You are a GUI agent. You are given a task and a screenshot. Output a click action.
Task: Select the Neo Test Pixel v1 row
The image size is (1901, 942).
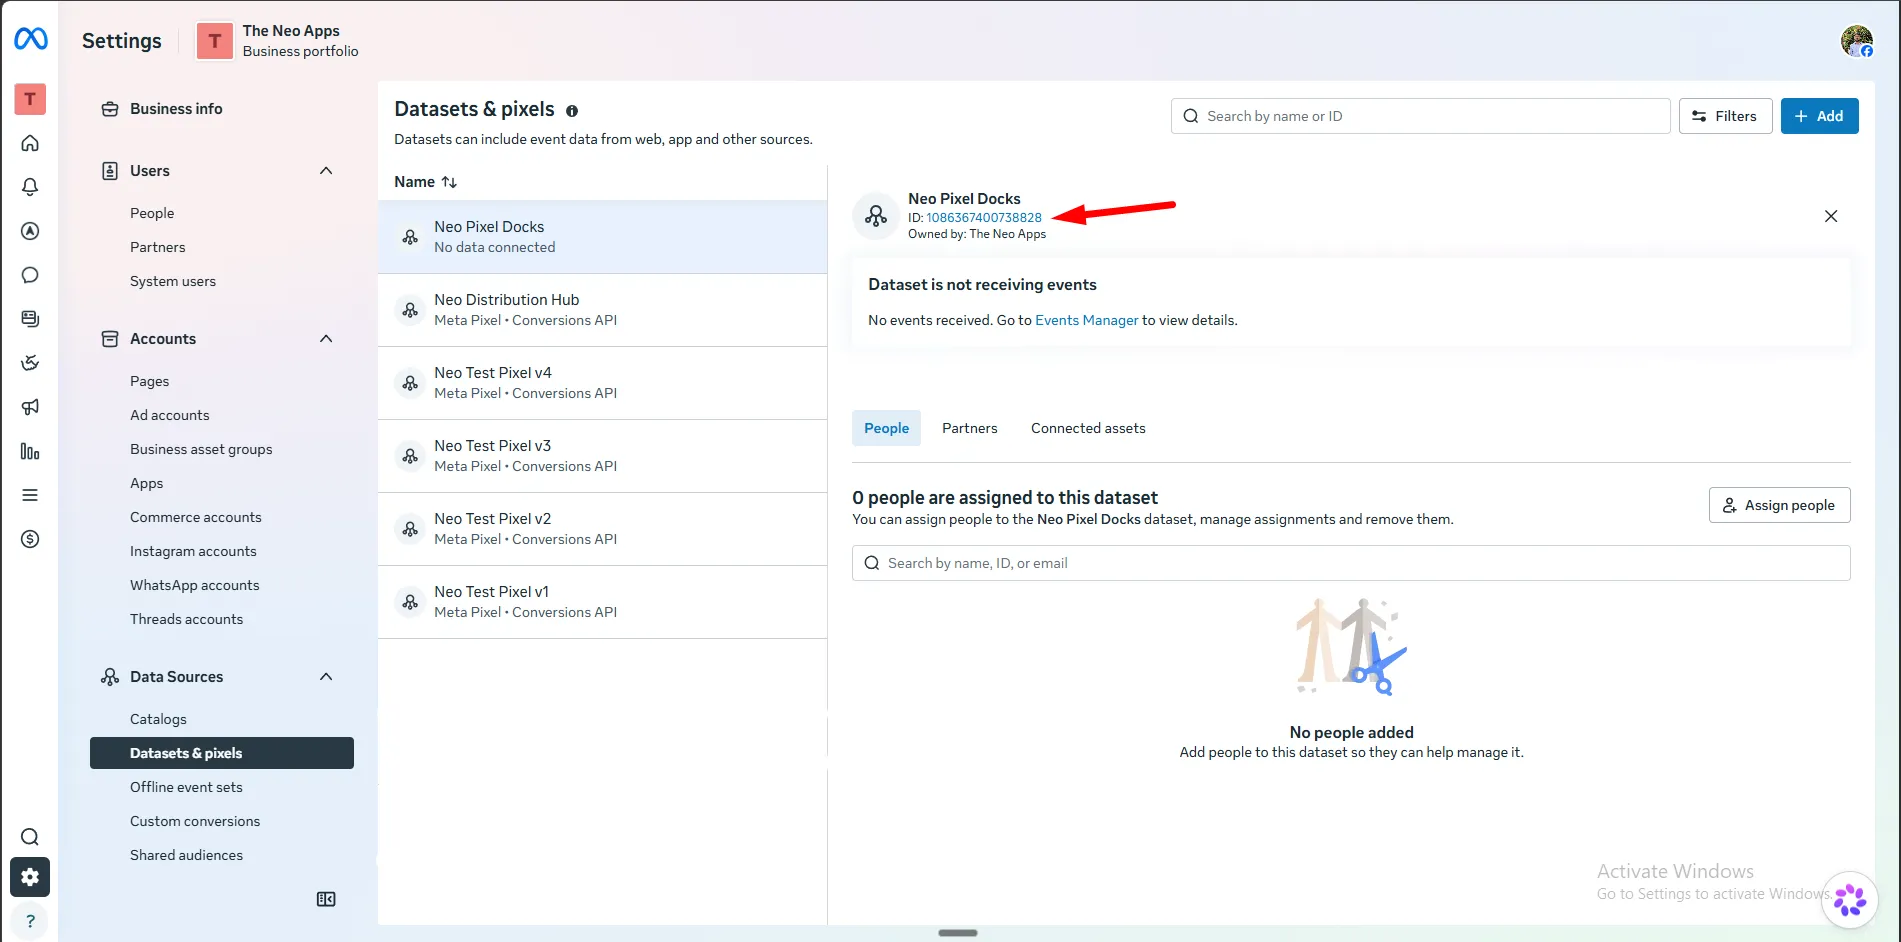602,602
